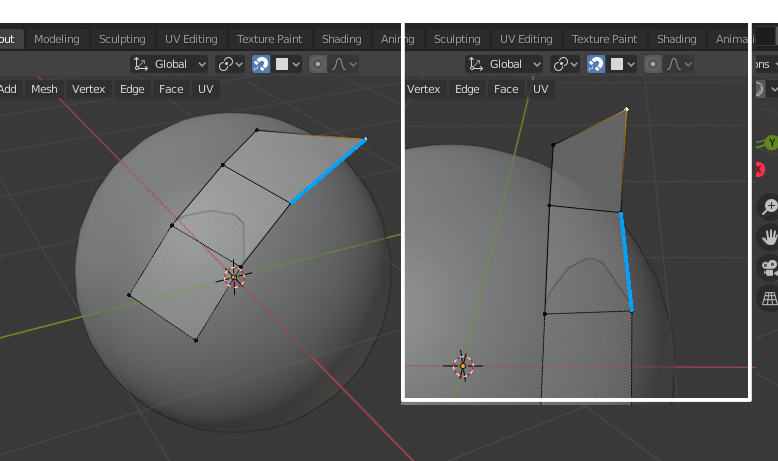
Task: Toggle snapping magnet in left viewport header
Action: 261,64
